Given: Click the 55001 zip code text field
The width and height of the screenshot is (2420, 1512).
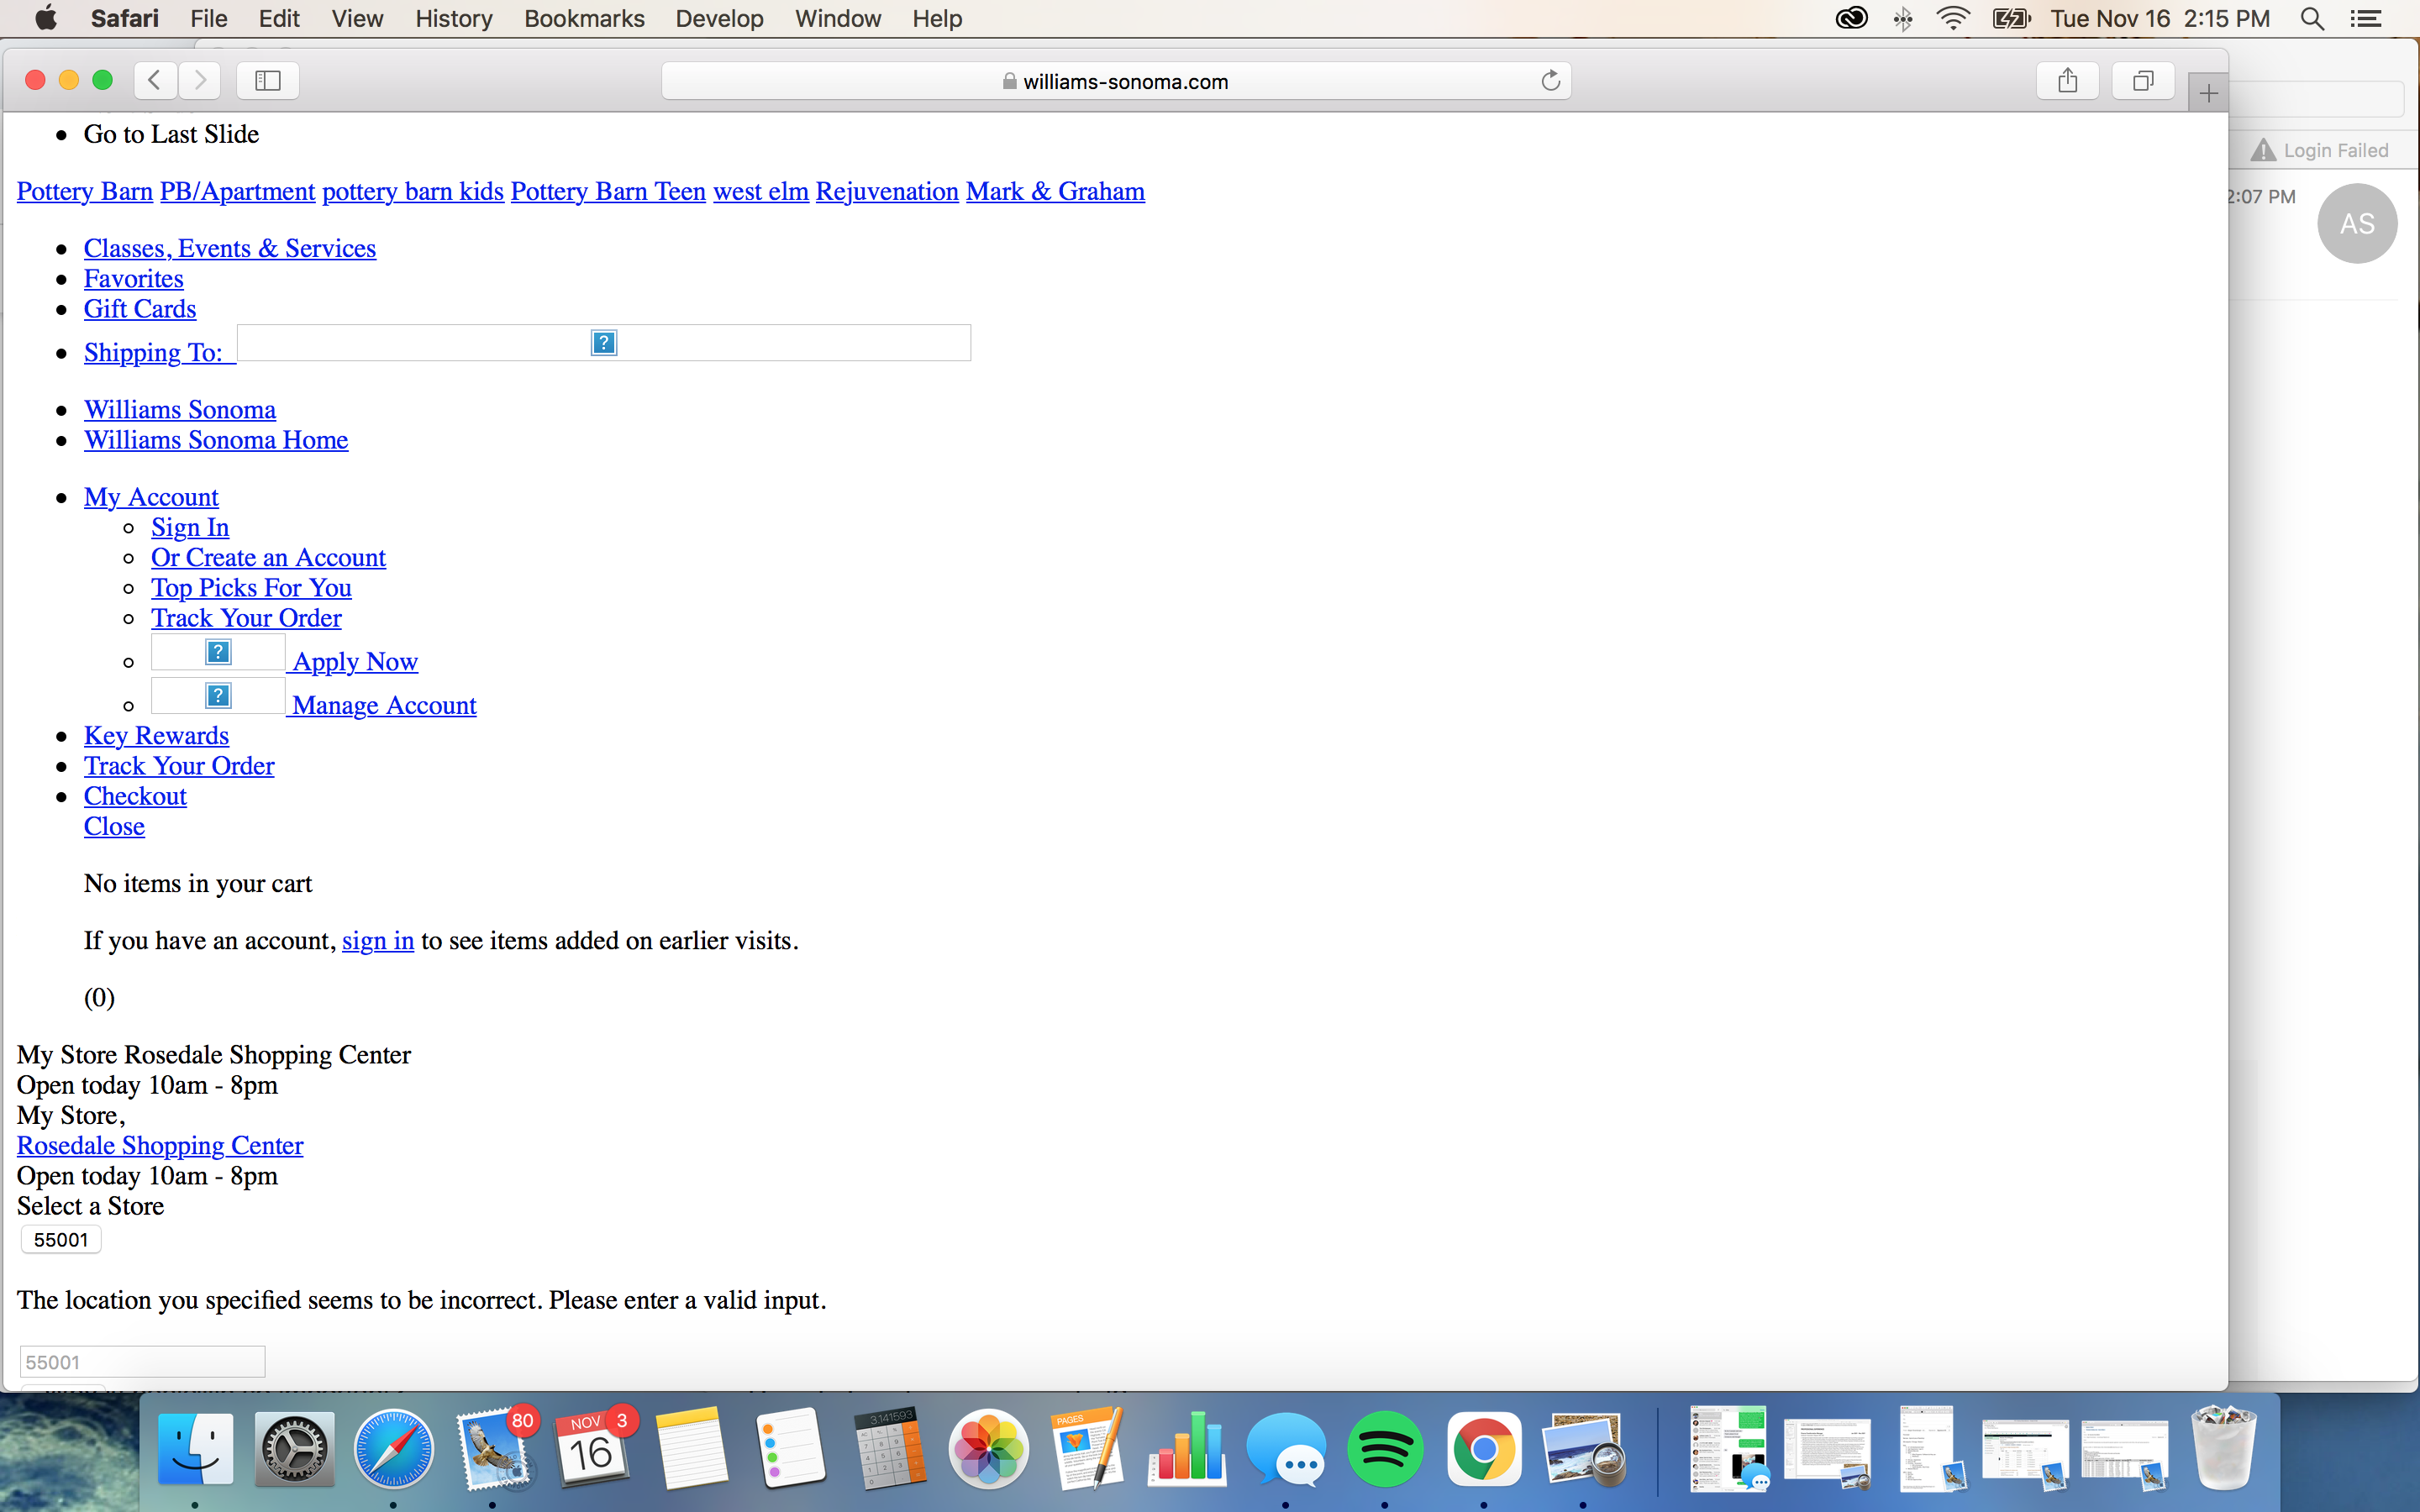Looking at the screenshot, I should [x=142, y=1362].
